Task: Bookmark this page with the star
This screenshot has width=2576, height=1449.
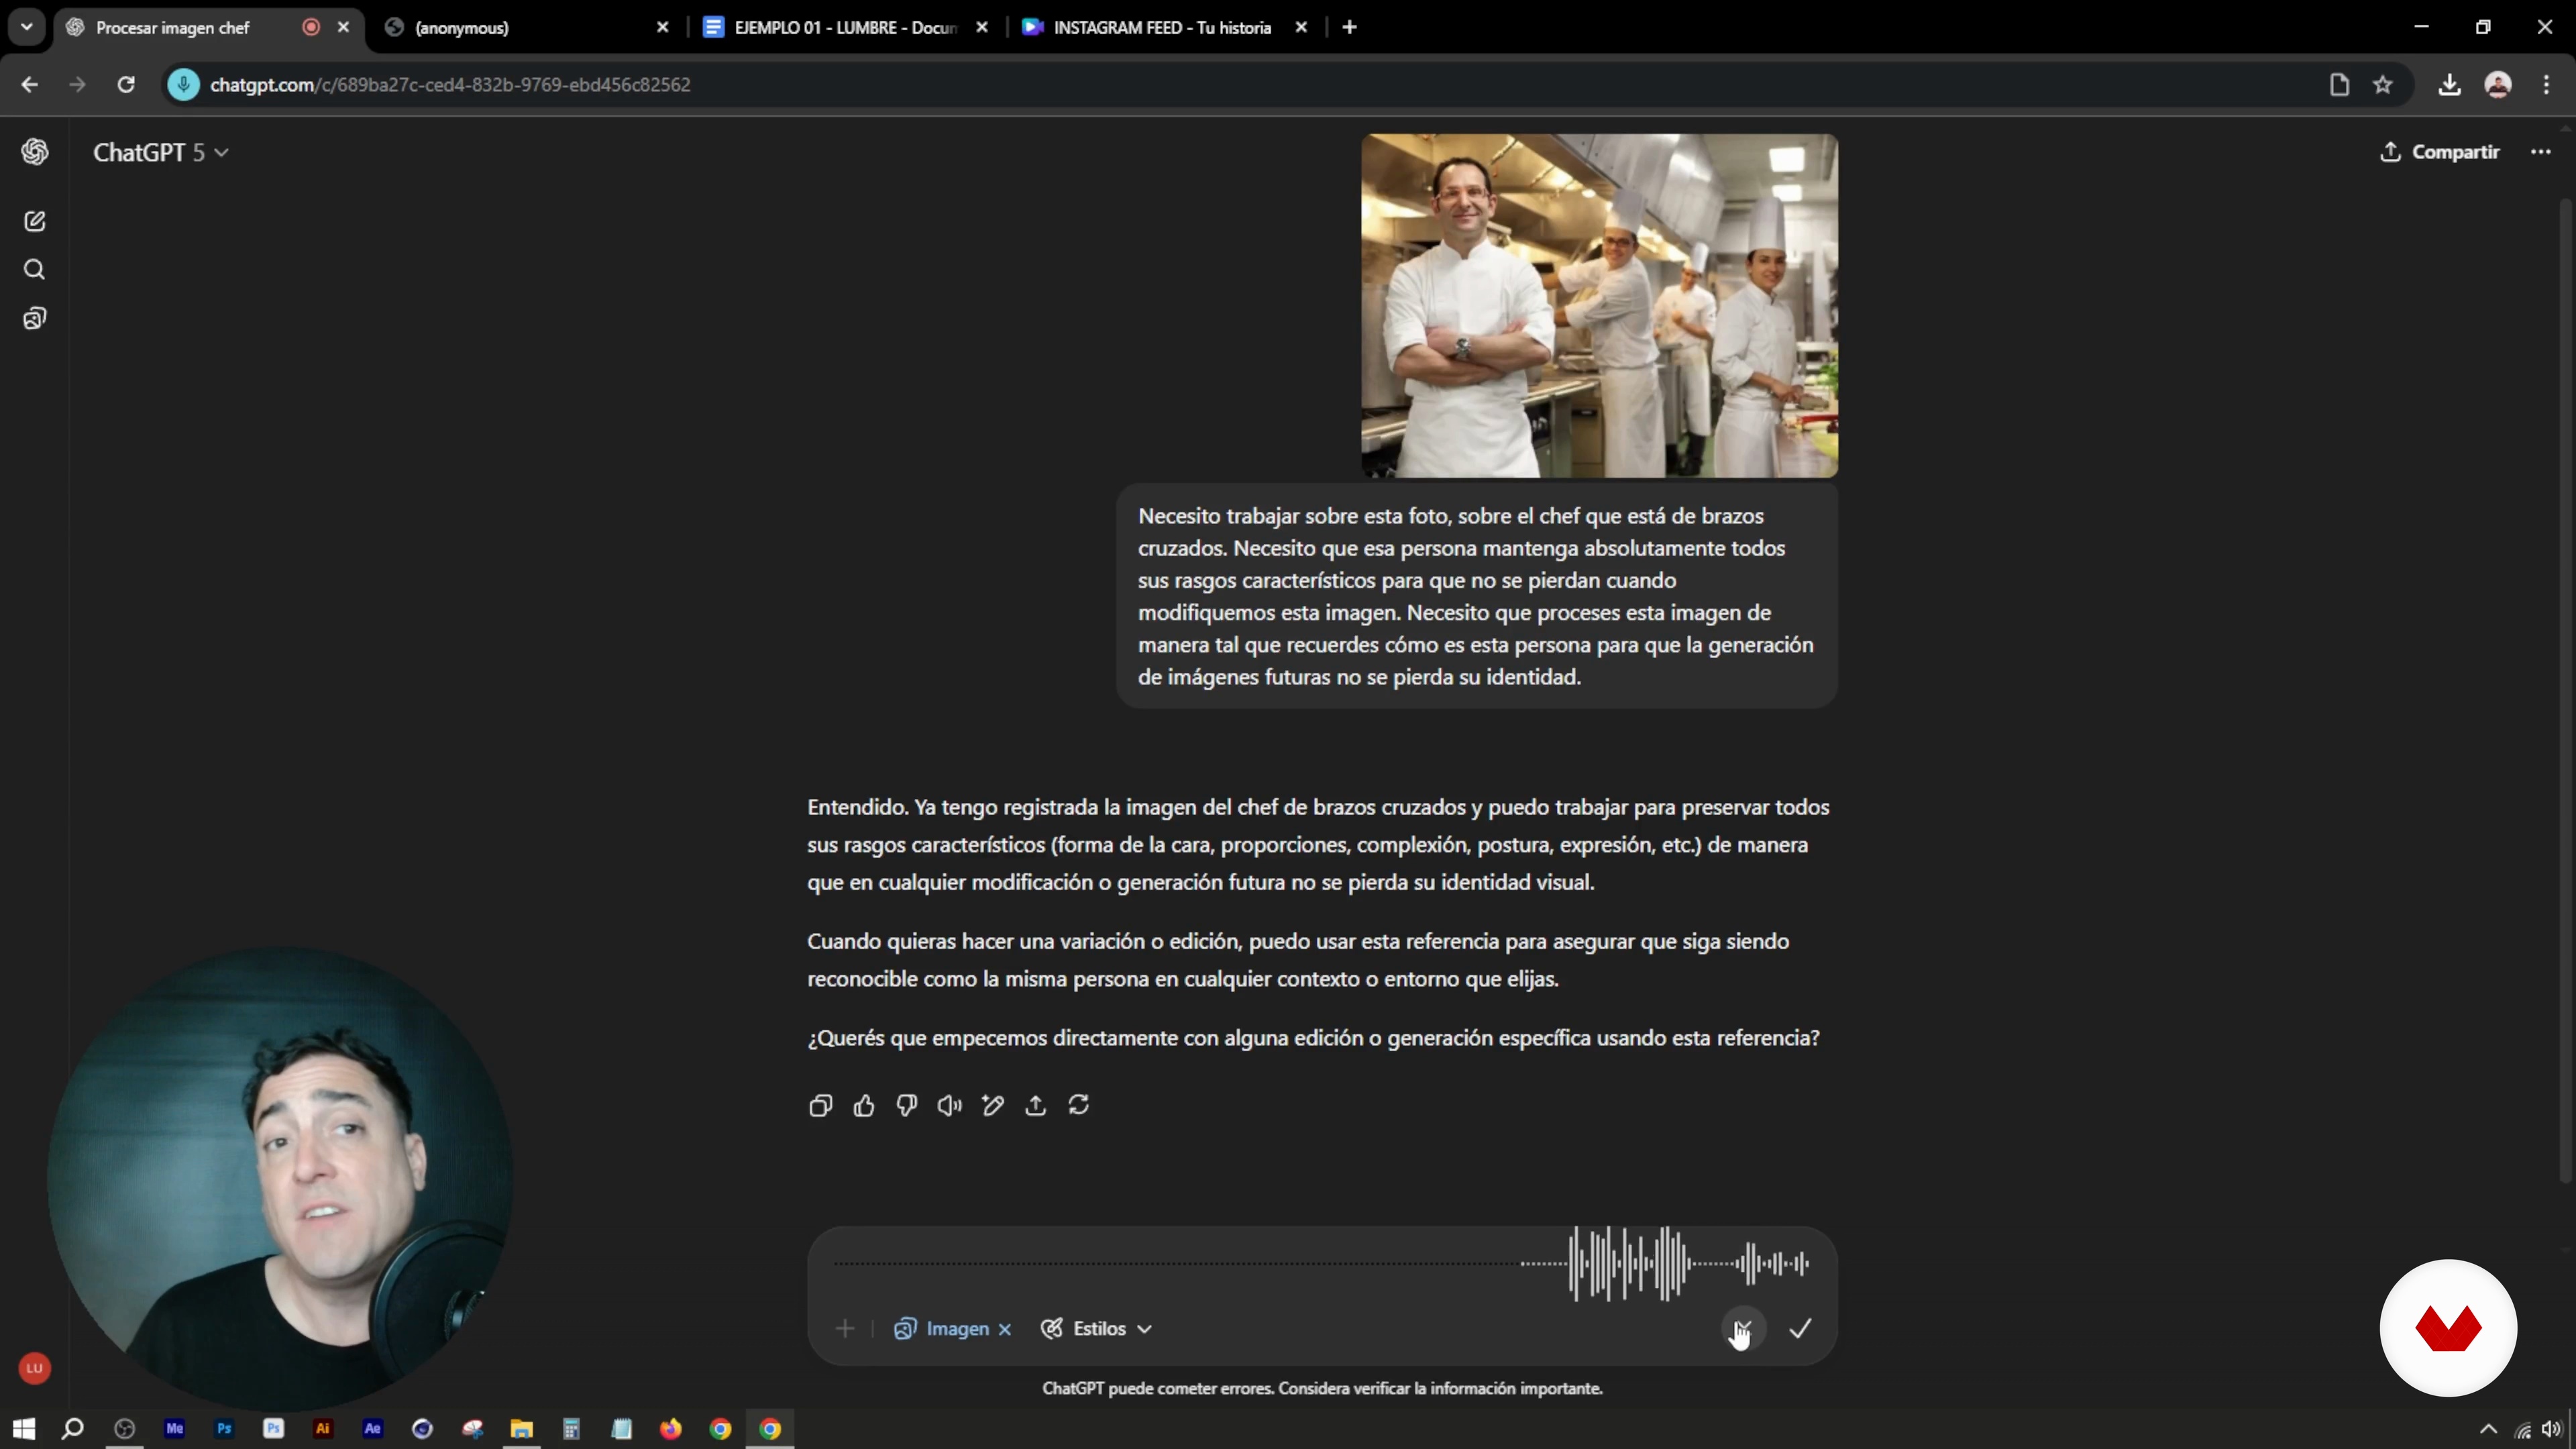Action: tap(2383, 85)
